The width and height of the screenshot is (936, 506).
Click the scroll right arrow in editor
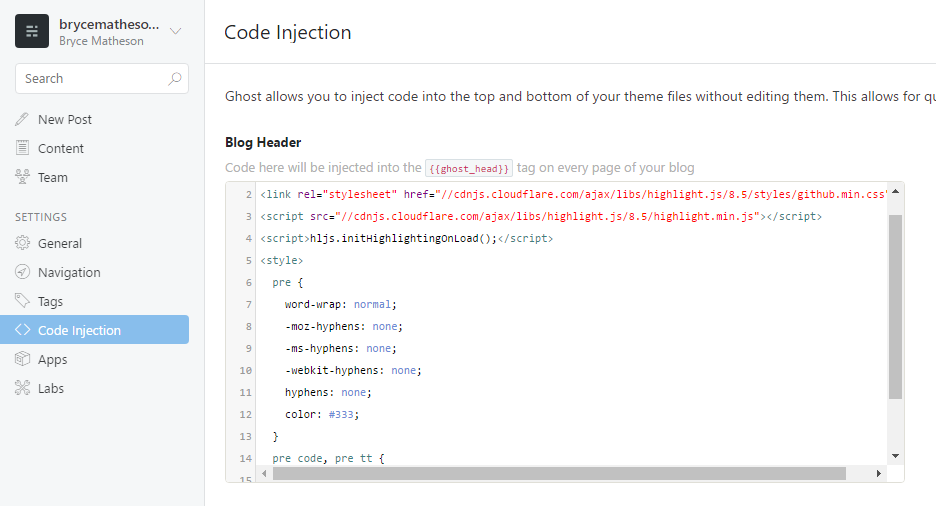(877, 473)
